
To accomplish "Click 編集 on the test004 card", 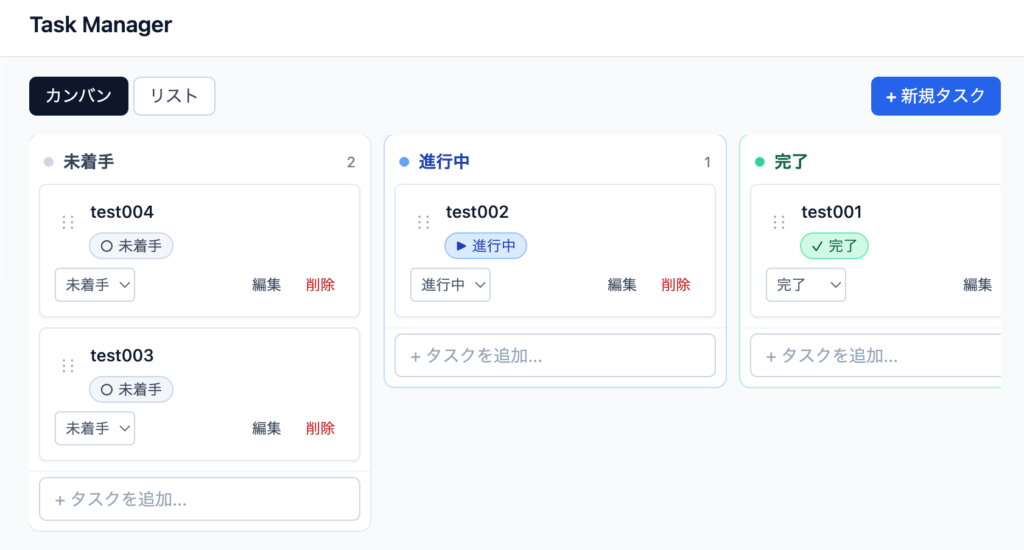I will [267, 285].
